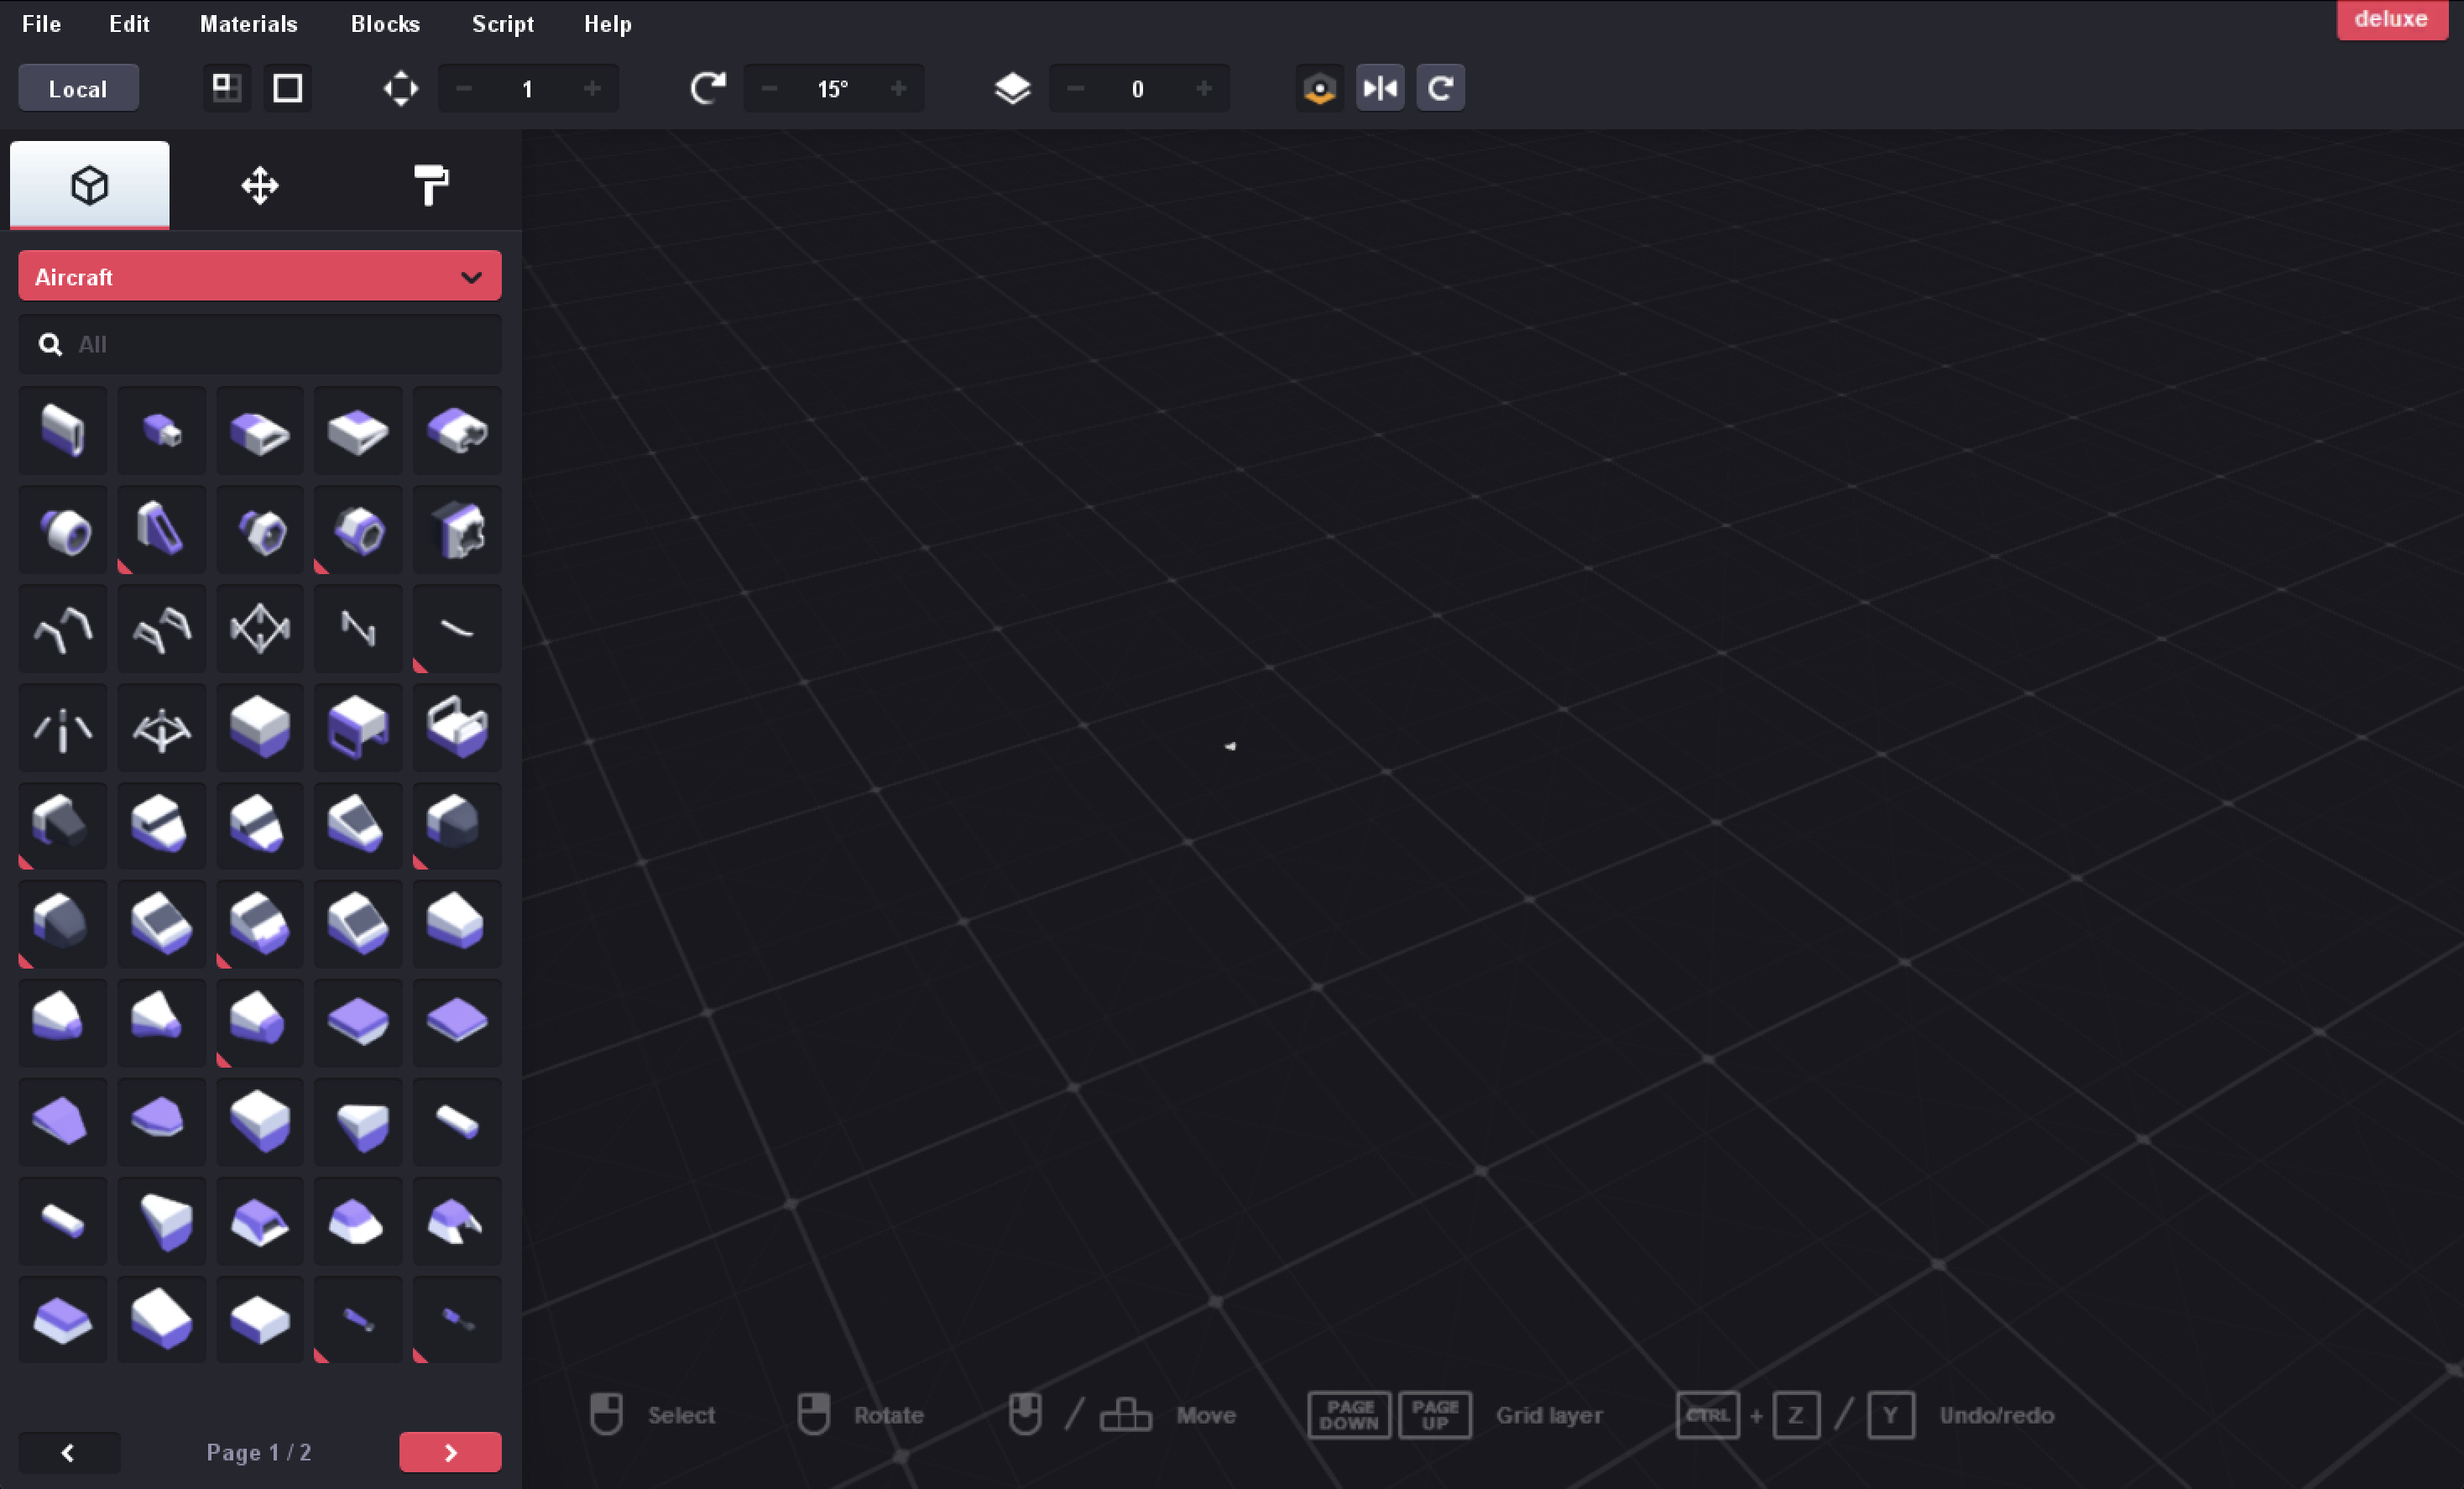Switch to the move/transform tab
2464x1489 pixels.
pos(259,186)
